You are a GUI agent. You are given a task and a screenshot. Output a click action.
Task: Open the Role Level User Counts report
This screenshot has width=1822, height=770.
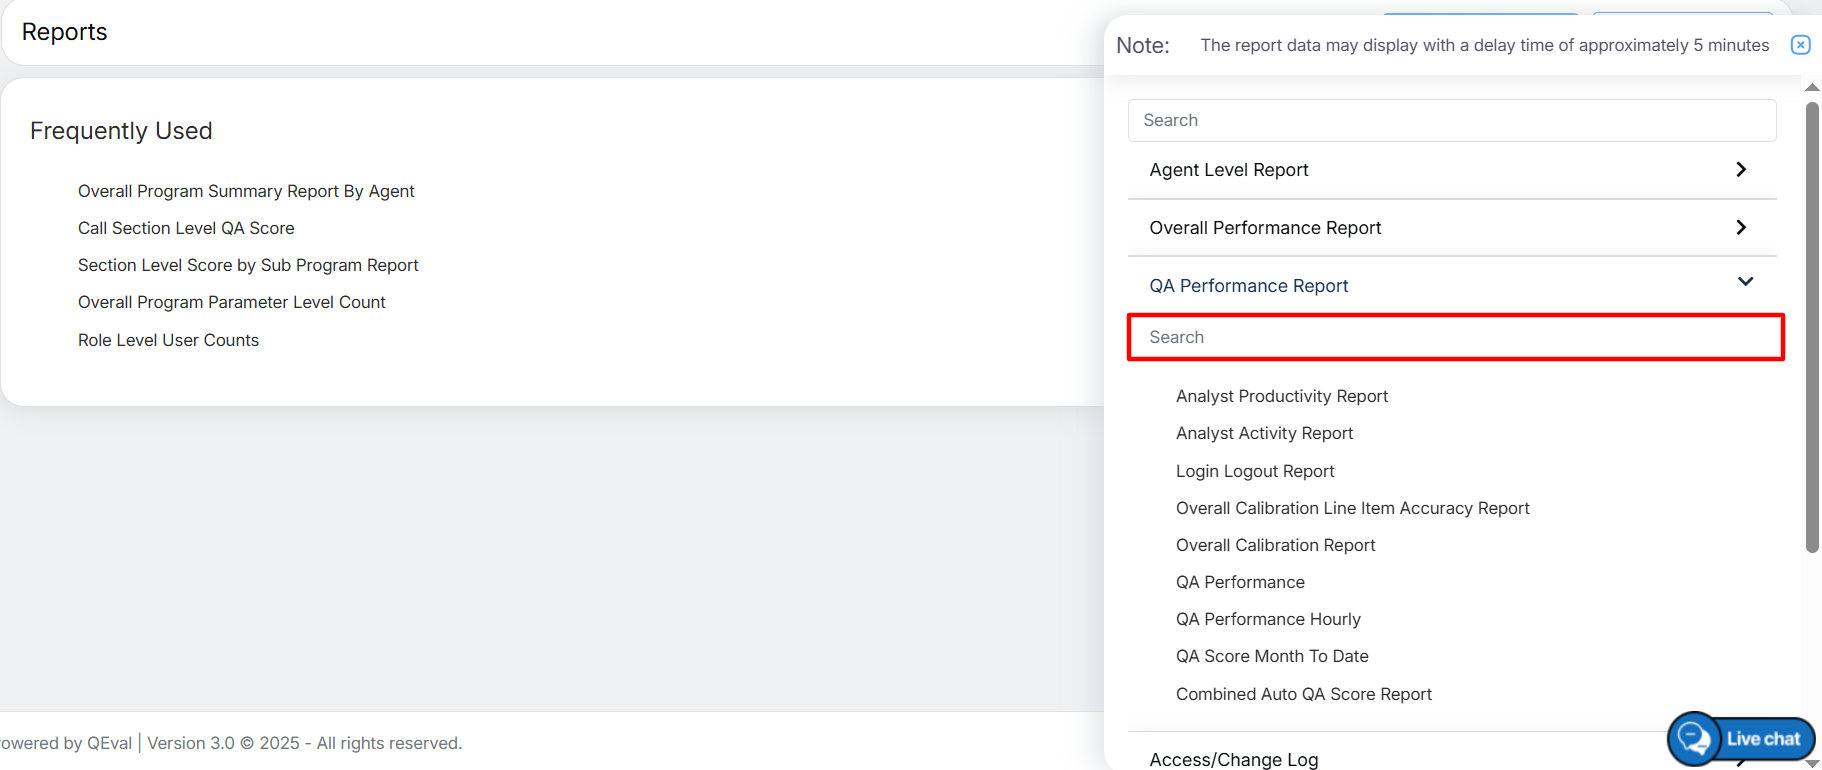point(168,340)
